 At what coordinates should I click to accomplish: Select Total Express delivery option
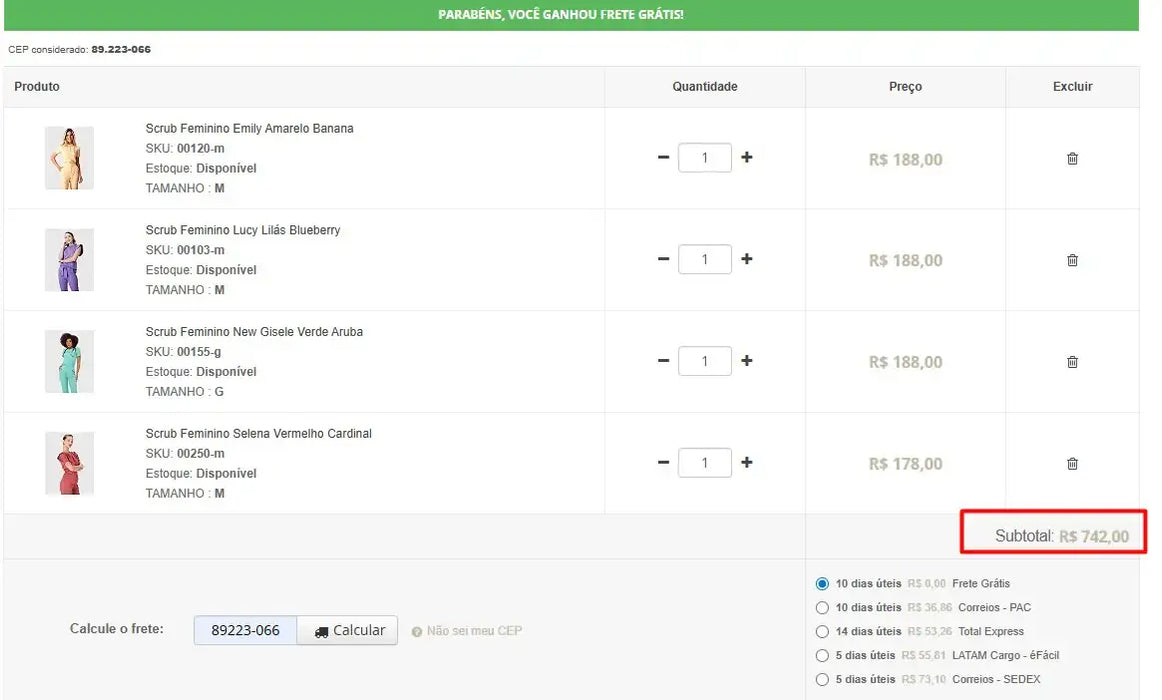pyautogui.click(x=821, y=631)
